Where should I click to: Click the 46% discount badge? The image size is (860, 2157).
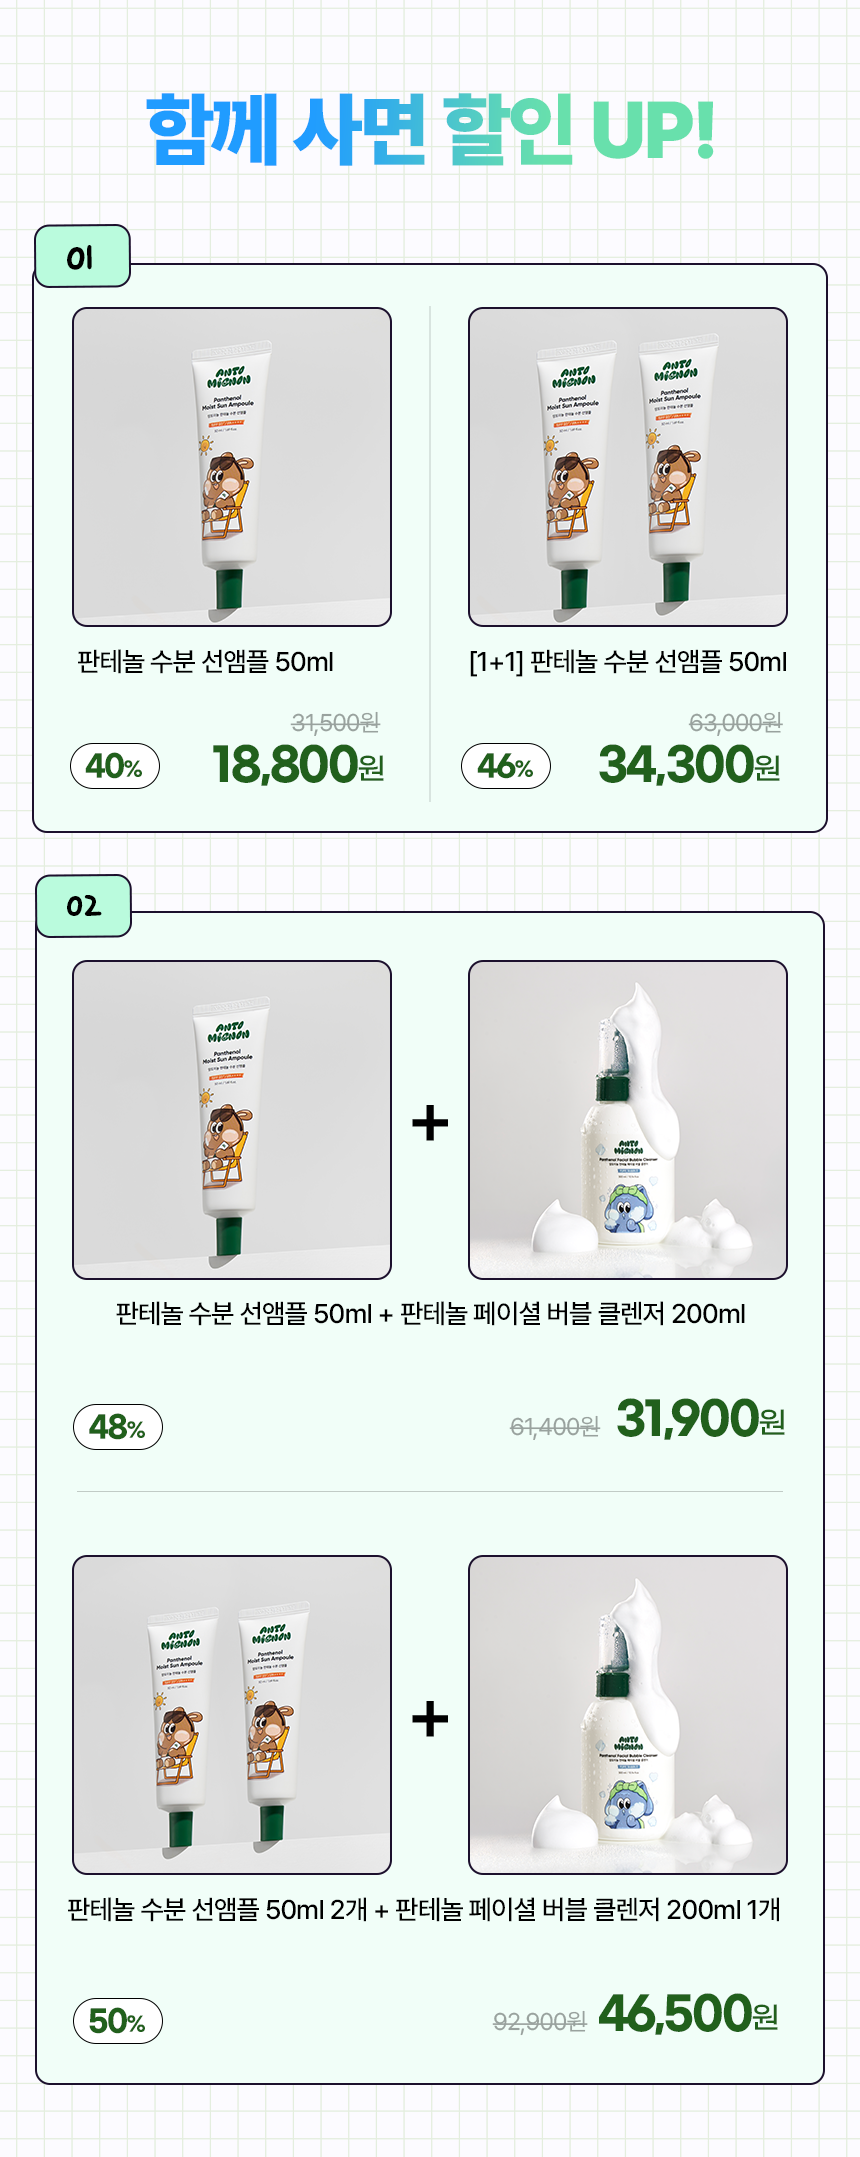(506, 766)
